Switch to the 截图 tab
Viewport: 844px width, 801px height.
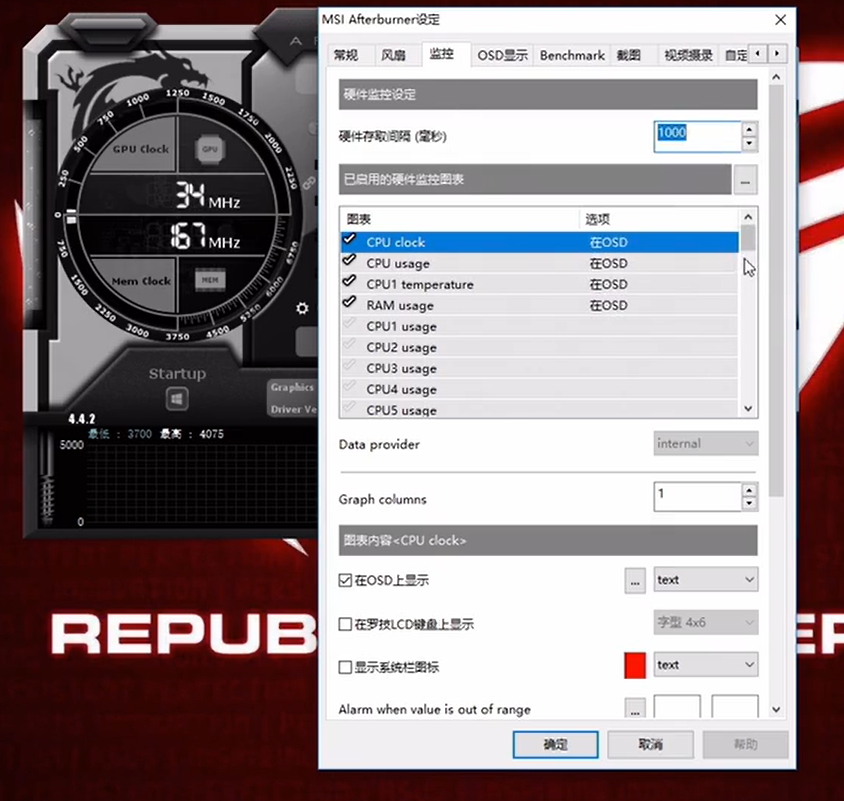coord(629,55)
